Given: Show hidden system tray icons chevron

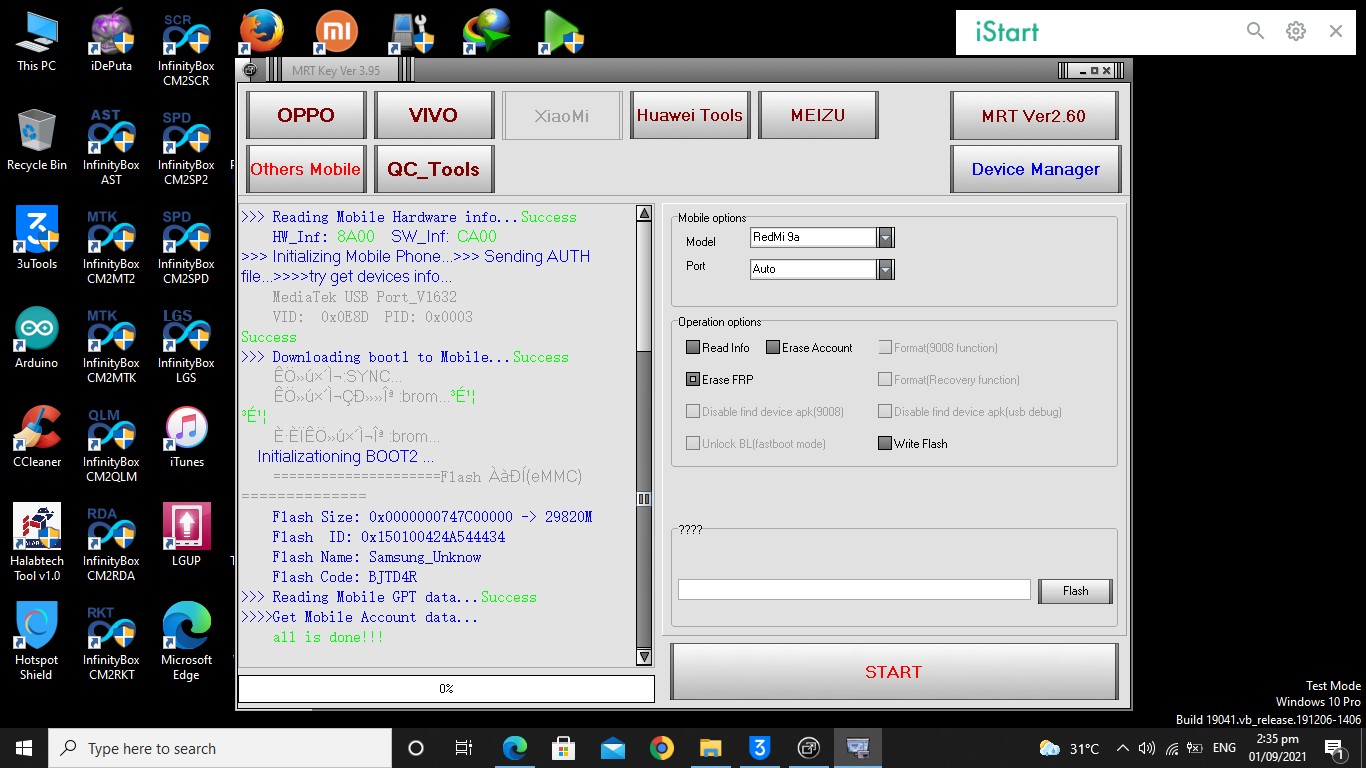Looking at the screenshot, I should coord(1122,748).
